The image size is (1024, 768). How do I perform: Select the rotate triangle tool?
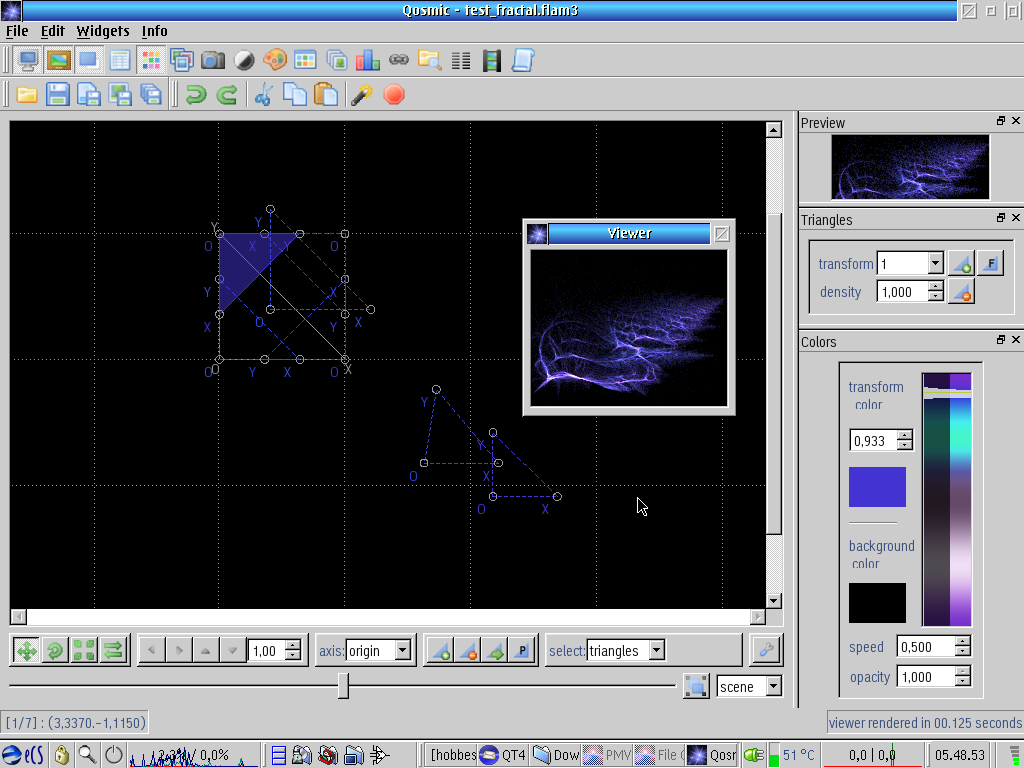(x=55, y=651)
